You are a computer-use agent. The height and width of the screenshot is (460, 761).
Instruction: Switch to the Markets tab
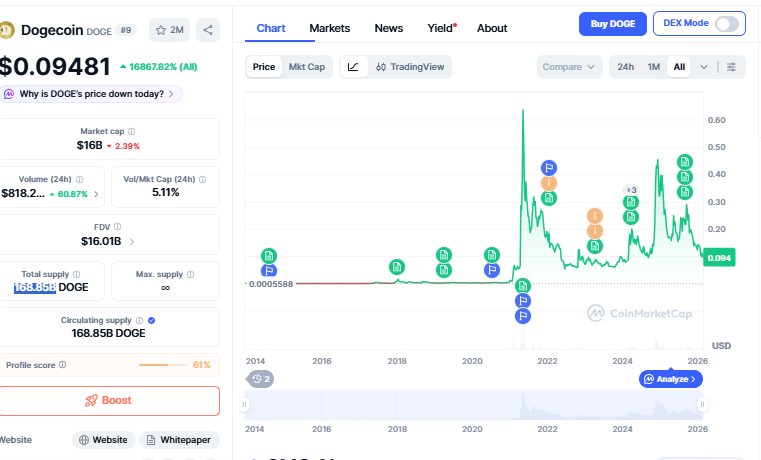click(x=329, y=28)
